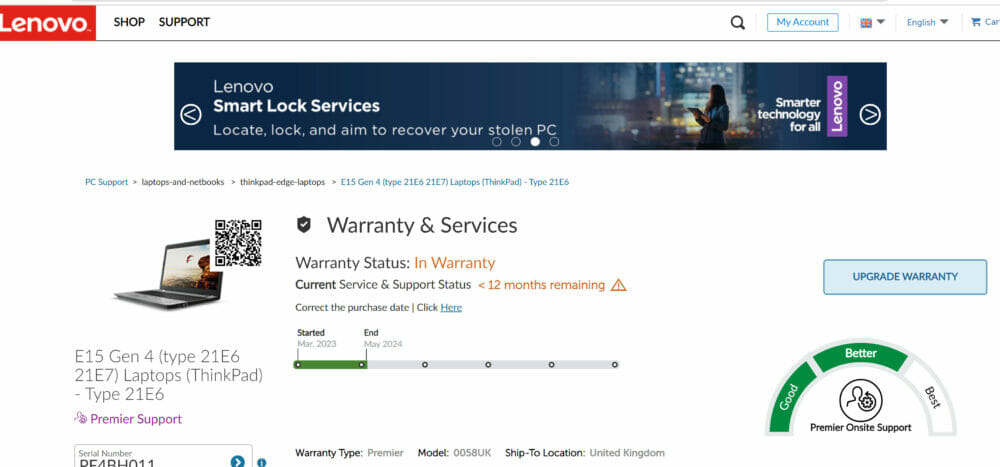Click the Premier warranty type value
The image size is (1000, 467).
[385, 453]
